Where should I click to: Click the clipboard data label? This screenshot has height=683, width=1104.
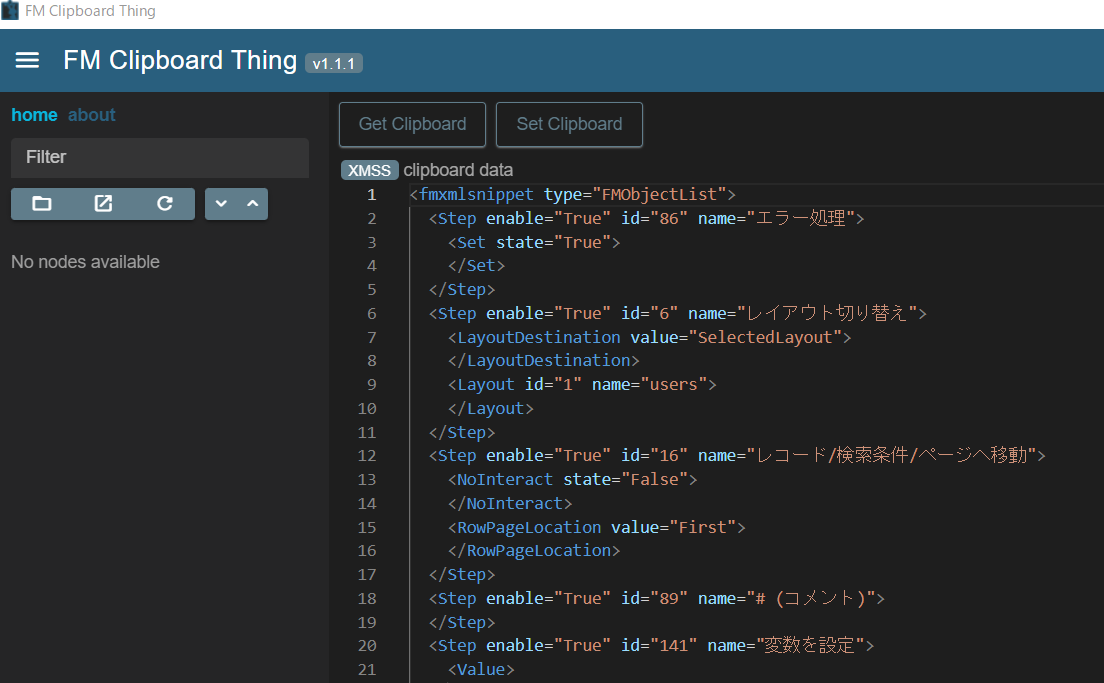458,170
